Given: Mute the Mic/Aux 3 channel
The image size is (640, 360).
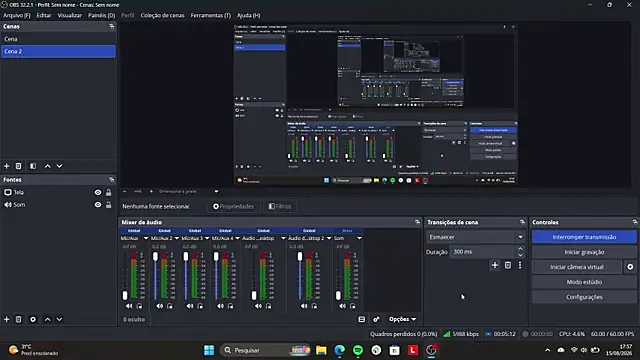Looking at the screenshot, I should (x=190, y=306).
